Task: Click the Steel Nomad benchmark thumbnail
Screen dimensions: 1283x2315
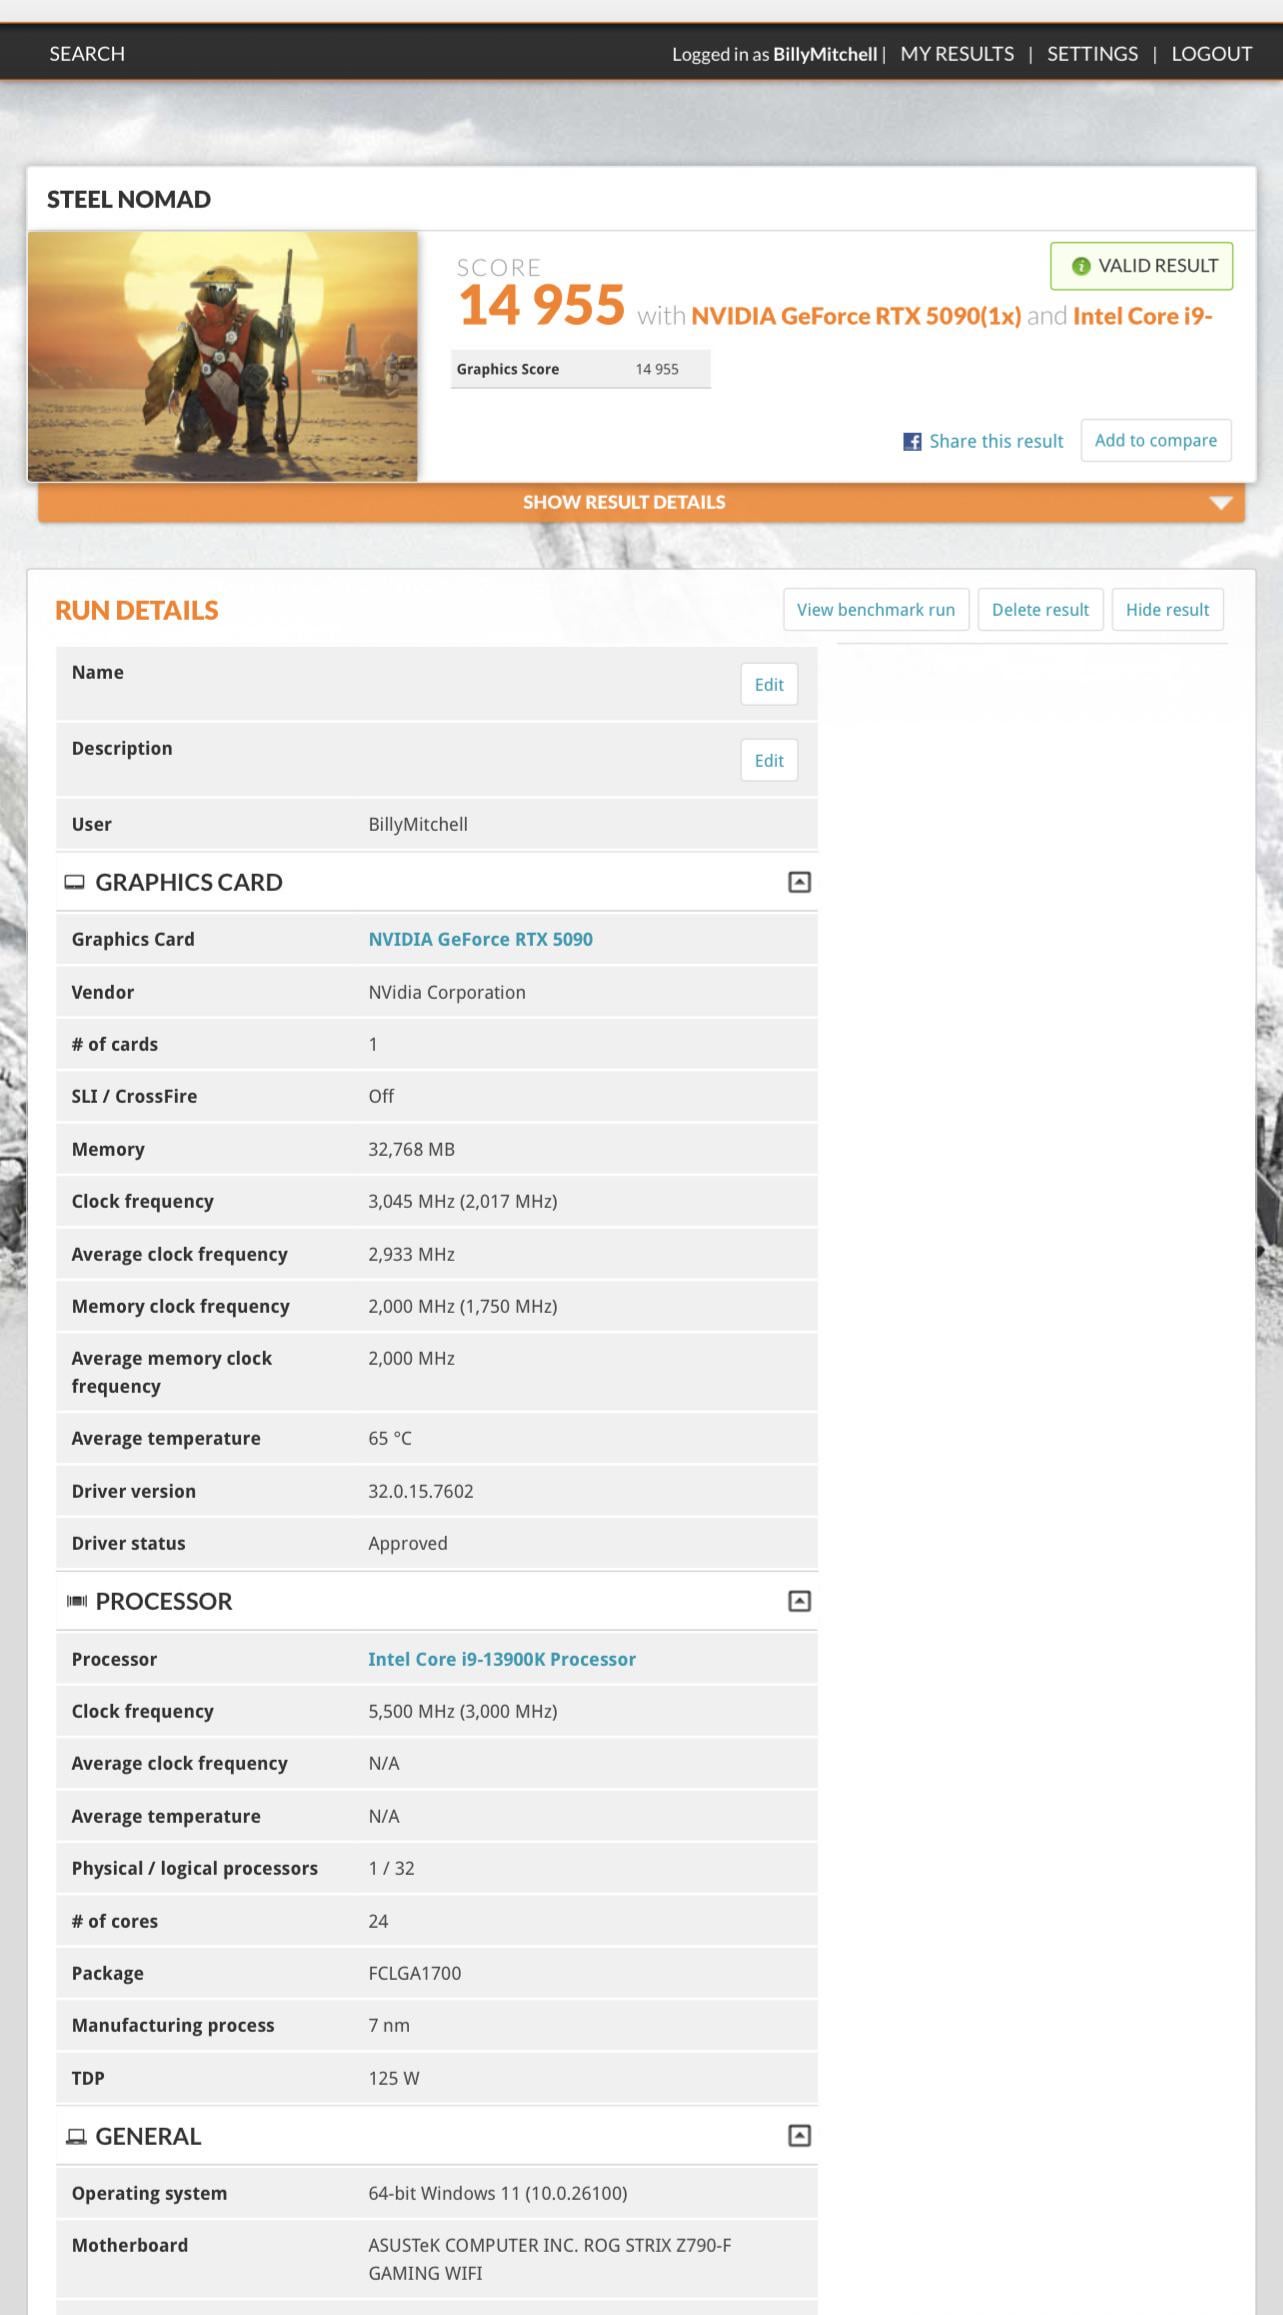Action: (x=223, y=357)
